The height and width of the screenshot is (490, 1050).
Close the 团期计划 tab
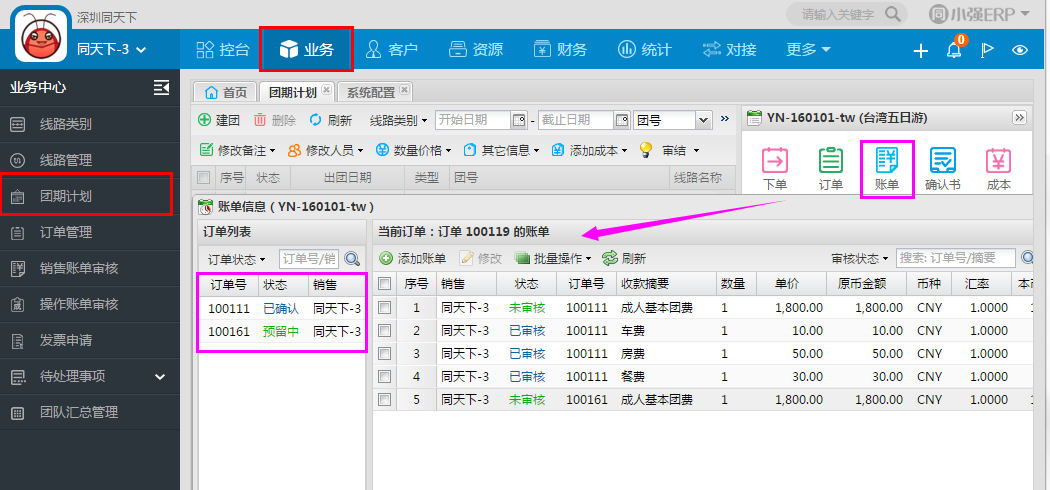click(x=326, y=89)
